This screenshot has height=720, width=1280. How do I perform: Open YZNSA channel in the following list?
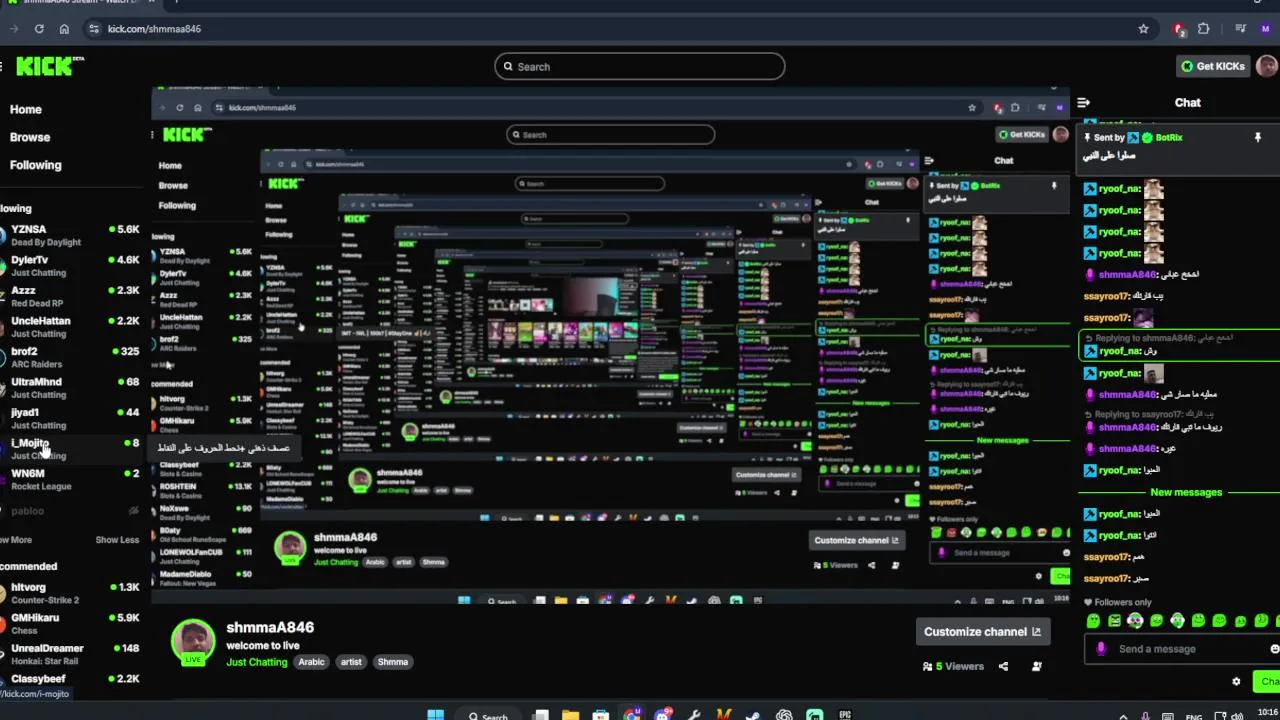pyautogui.click(x=70, y=235)
